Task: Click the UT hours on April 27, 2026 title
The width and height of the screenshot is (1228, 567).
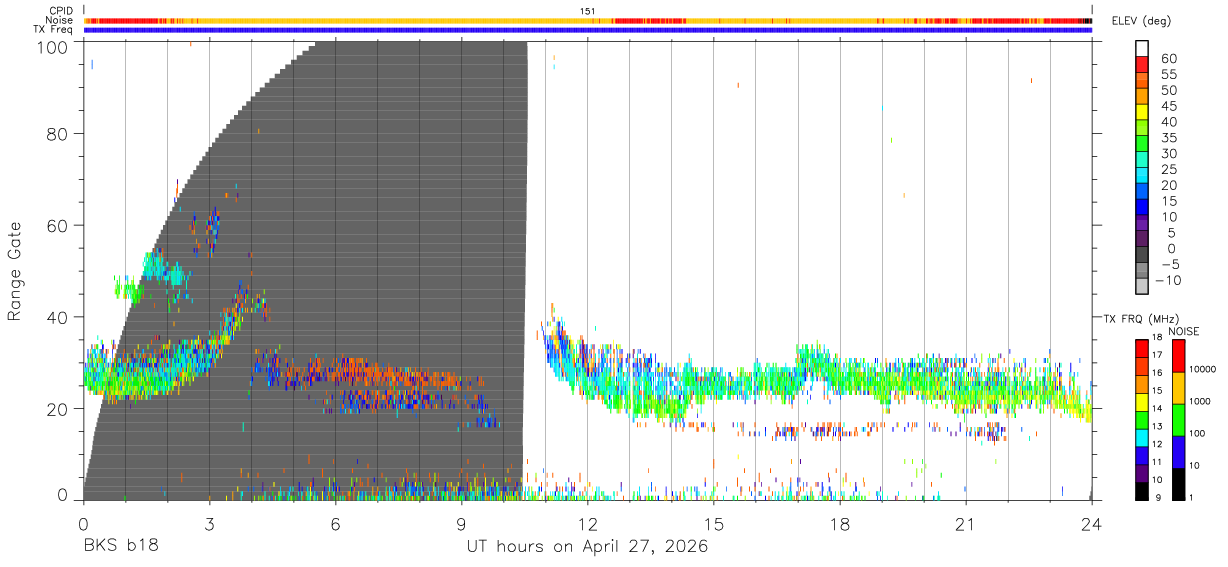Action: (587, 547)
